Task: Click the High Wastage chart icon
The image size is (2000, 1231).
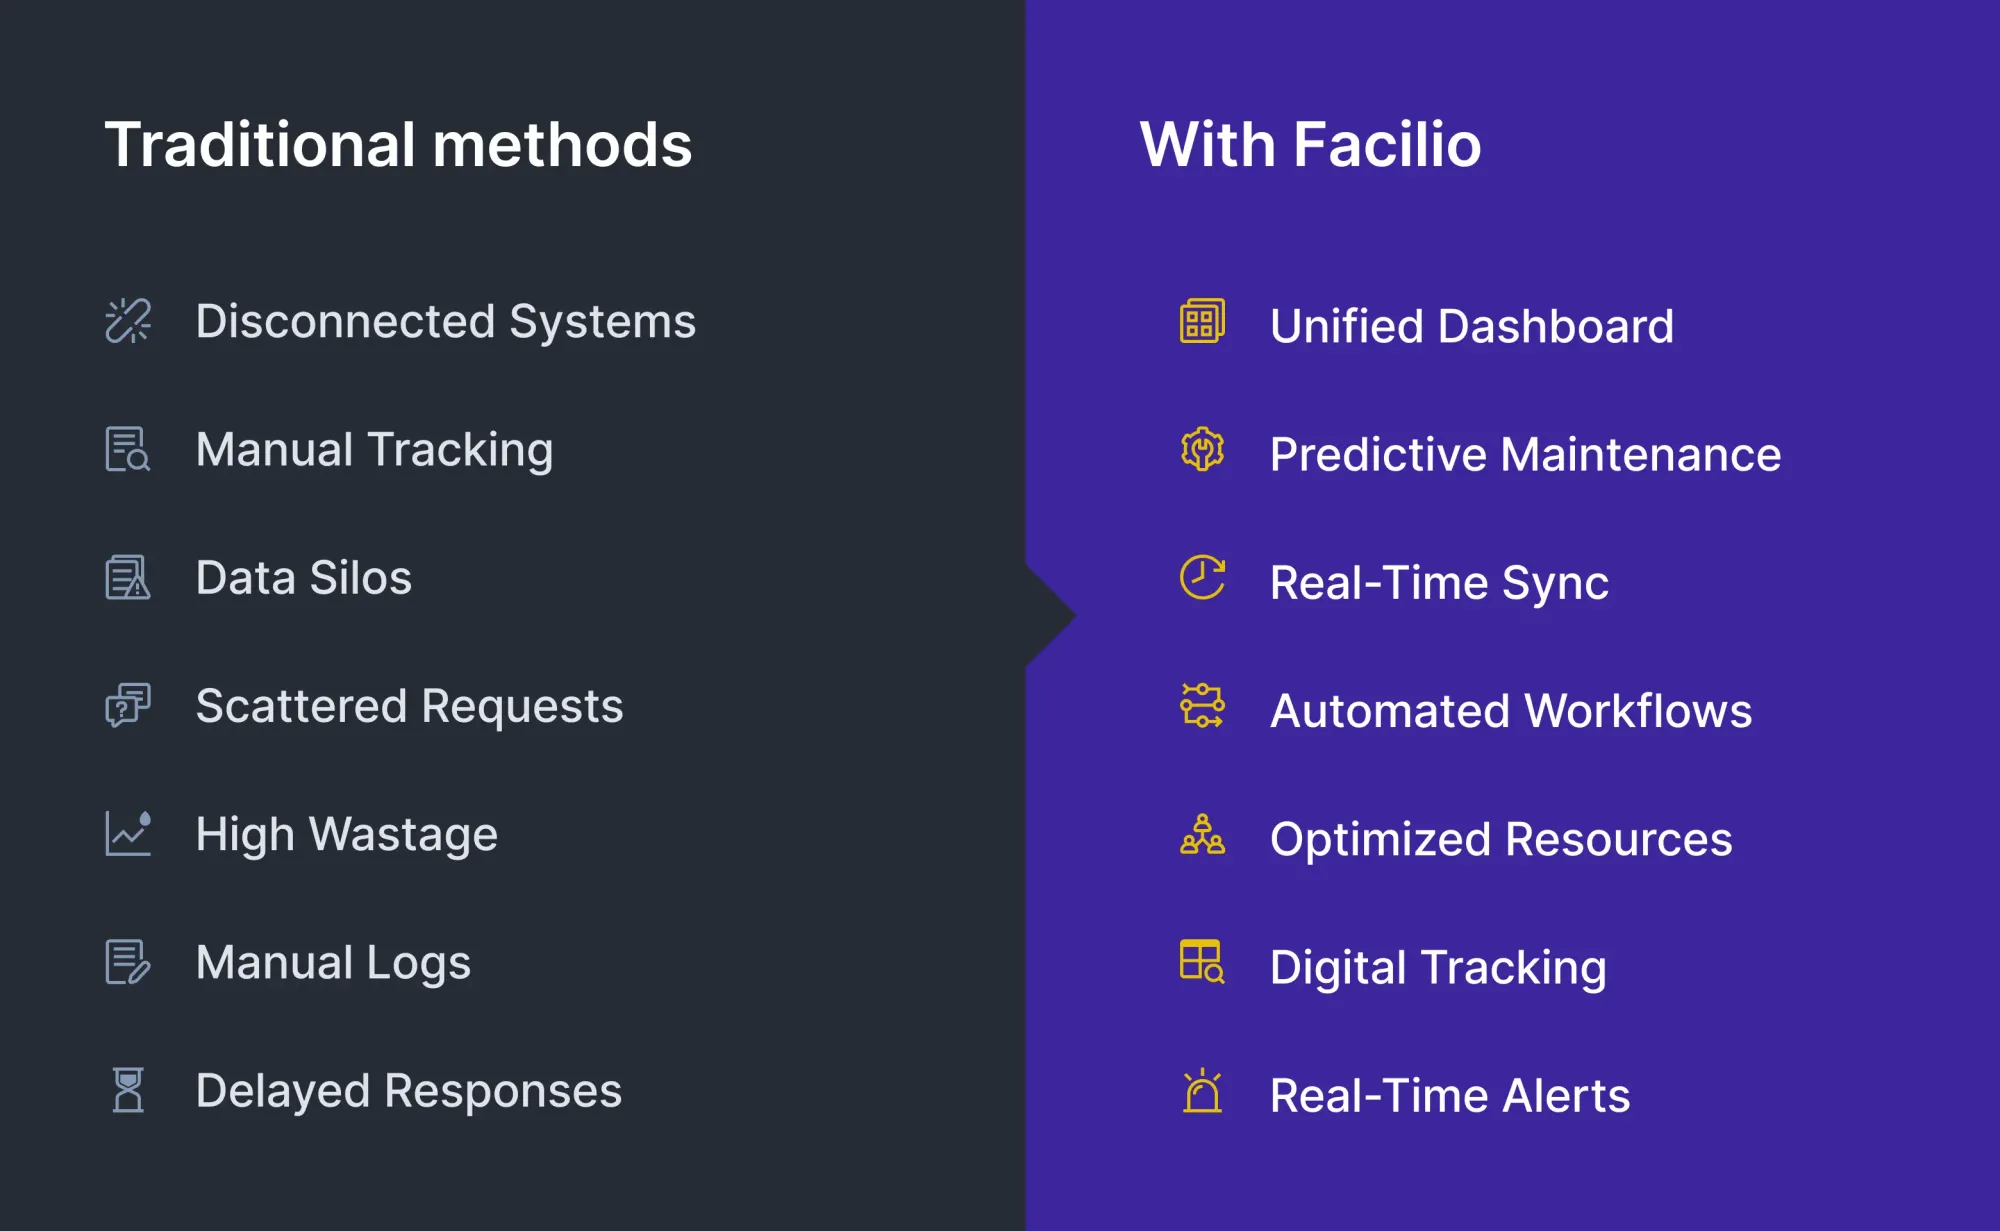Action: tap(128, 833)
